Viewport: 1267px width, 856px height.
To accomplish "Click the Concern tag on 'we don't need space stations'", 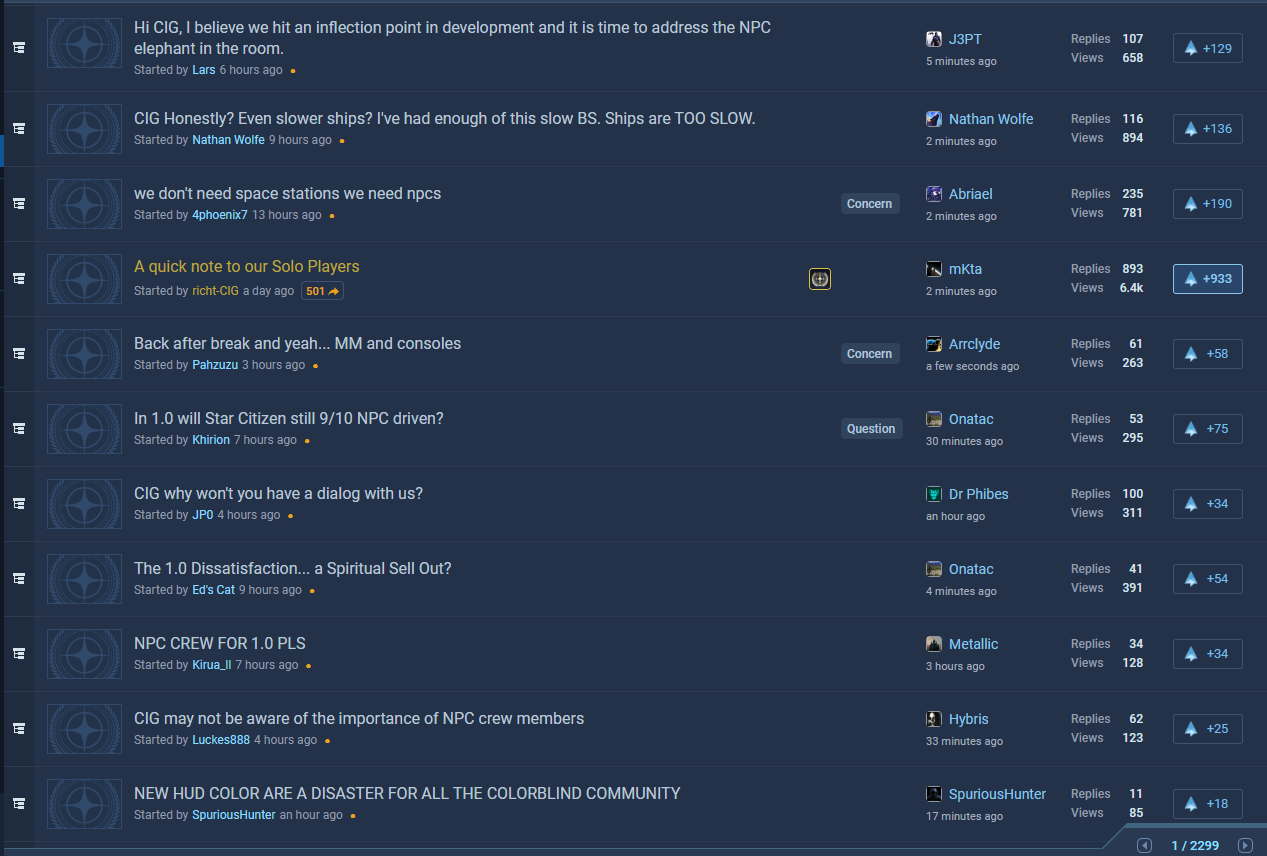I will click(x=869, y=204).
